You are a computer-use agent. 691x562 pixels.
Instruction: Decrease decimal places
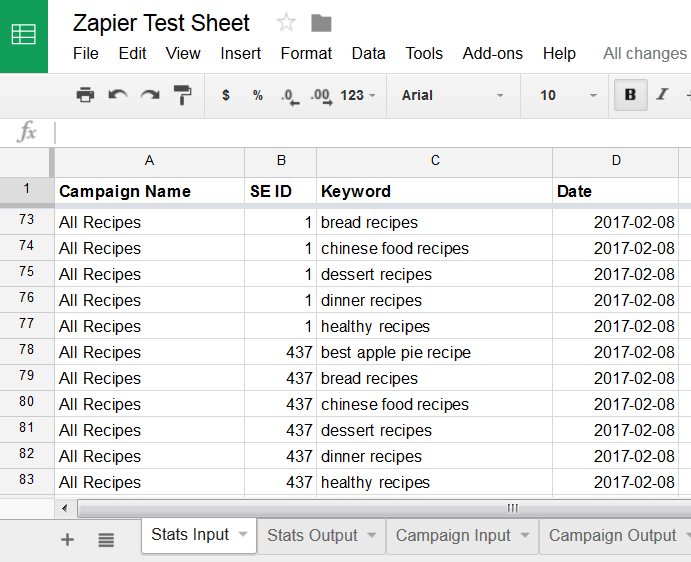289,95
